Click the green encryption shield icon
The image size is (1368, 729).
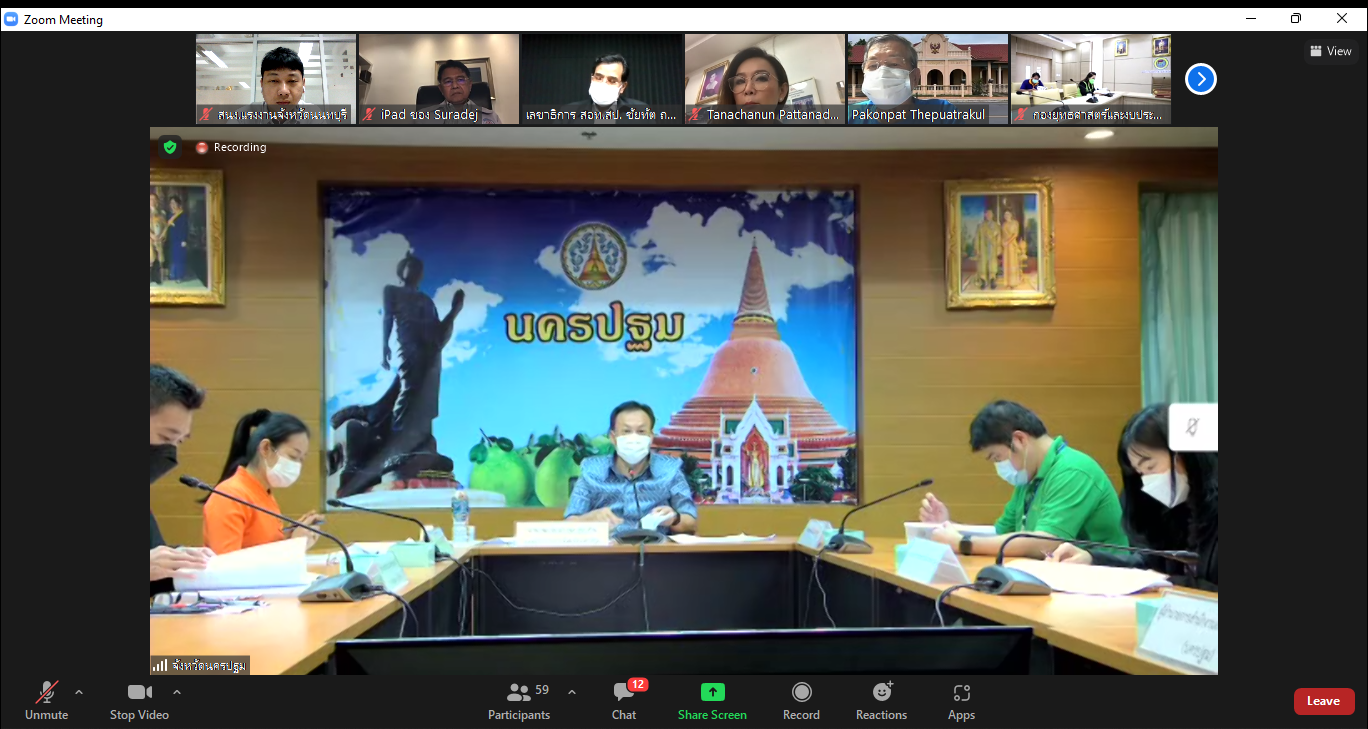pyautogui.click(x=170, y=147)
